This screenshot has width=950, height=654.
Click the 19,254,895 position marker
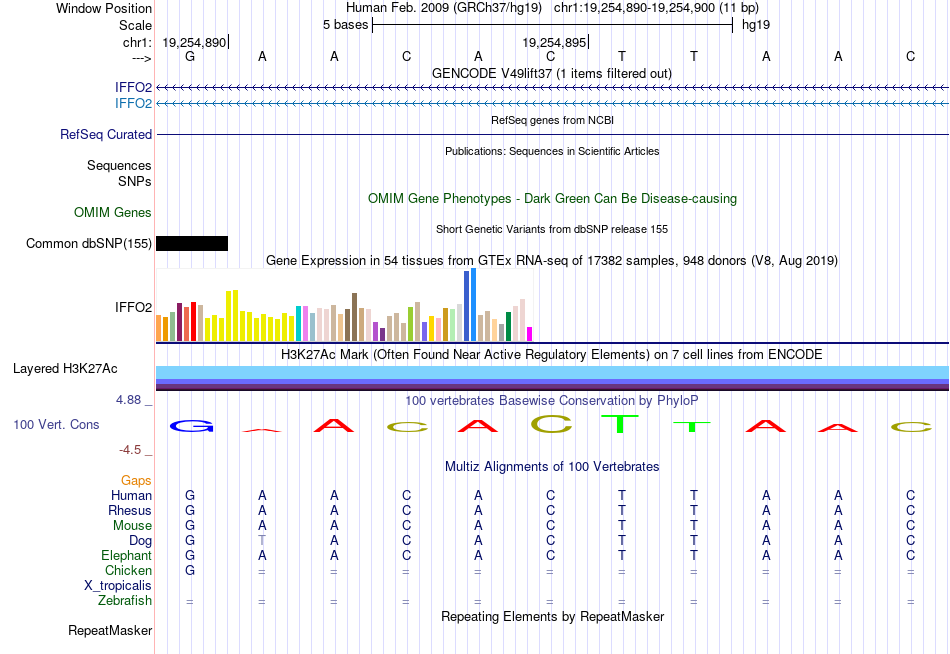pyautogui.click(x=554, y=42)
